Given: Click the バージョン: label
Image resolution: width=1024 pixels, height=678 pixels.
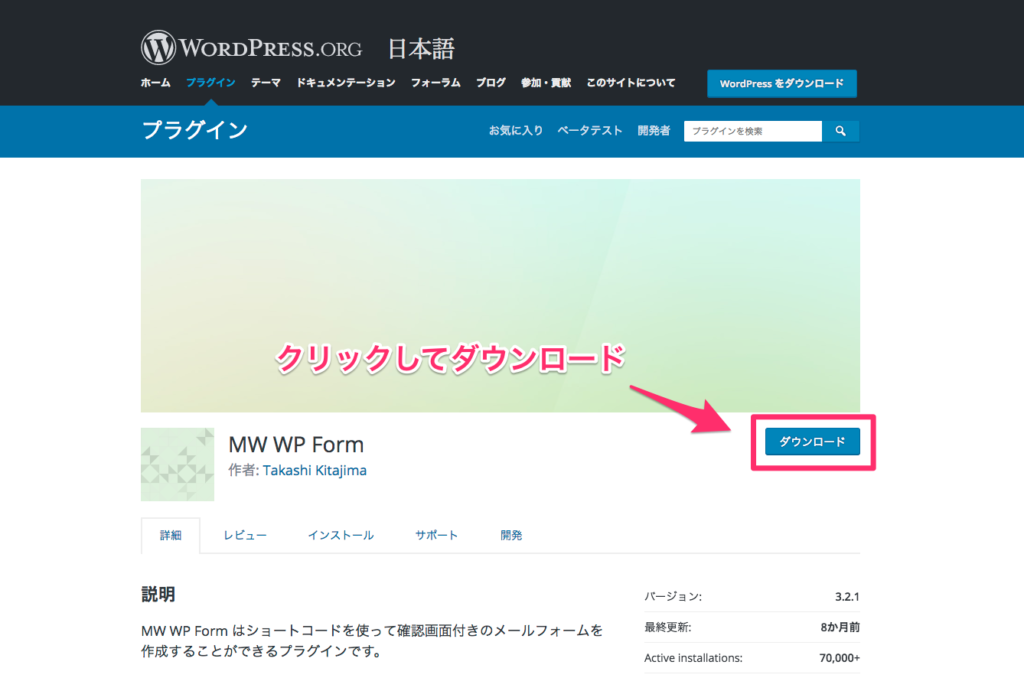Looking at the screenshot, I should point(673,596).
